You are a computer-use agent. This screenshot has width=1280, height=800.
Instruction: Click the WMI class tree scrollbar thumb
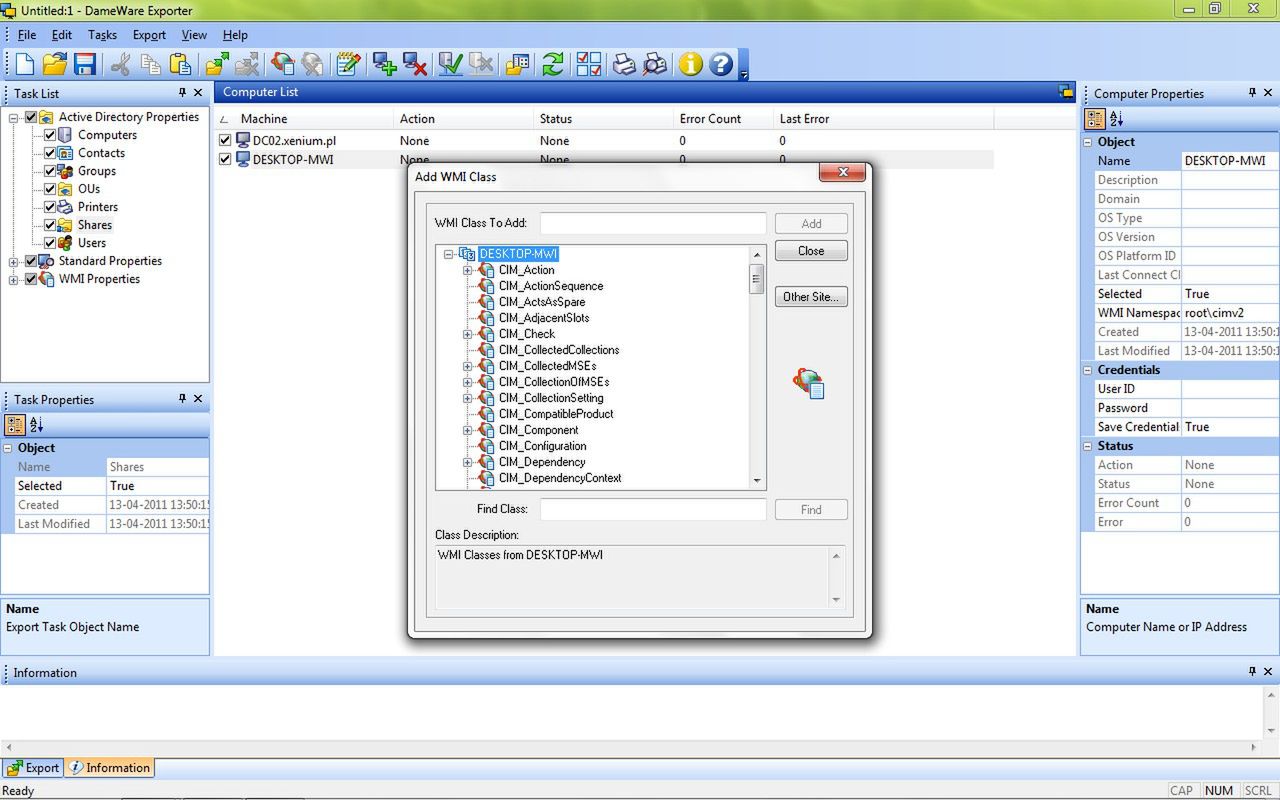[757, 278]
